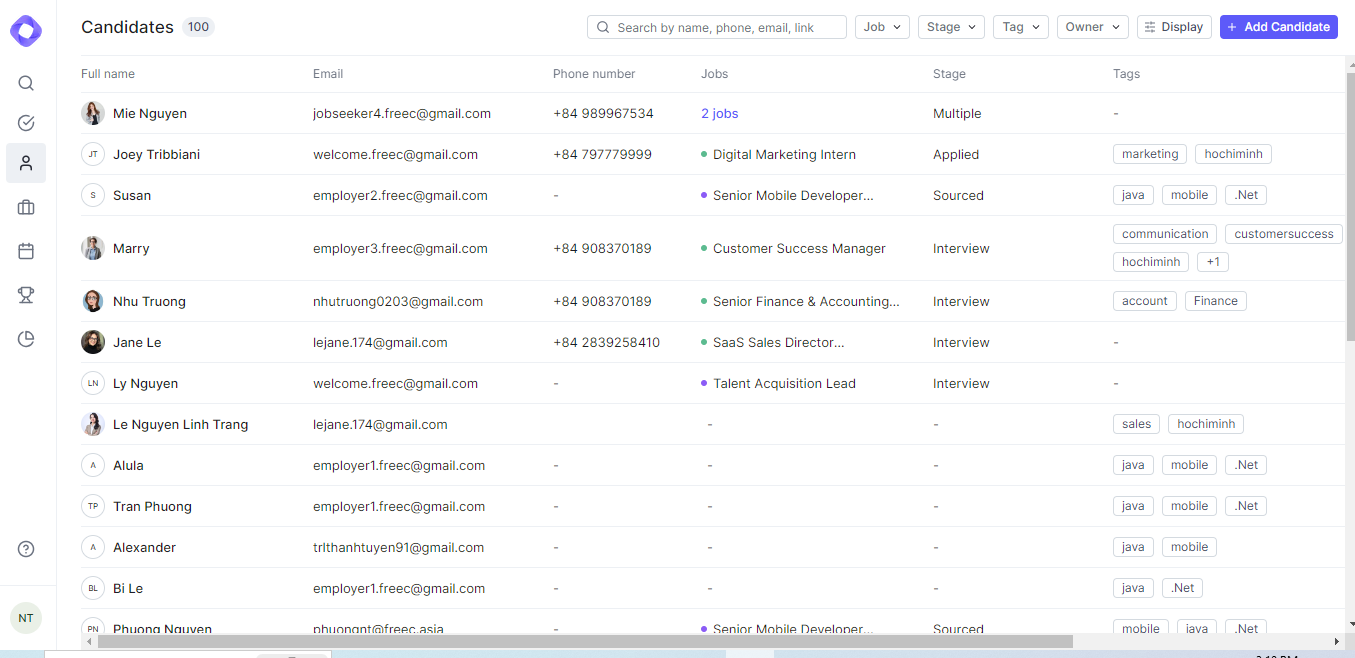The width and height of the screenshot is (1355, 658).
Task: Open the calendar icon in the sidebar
Action: (26, 251)
